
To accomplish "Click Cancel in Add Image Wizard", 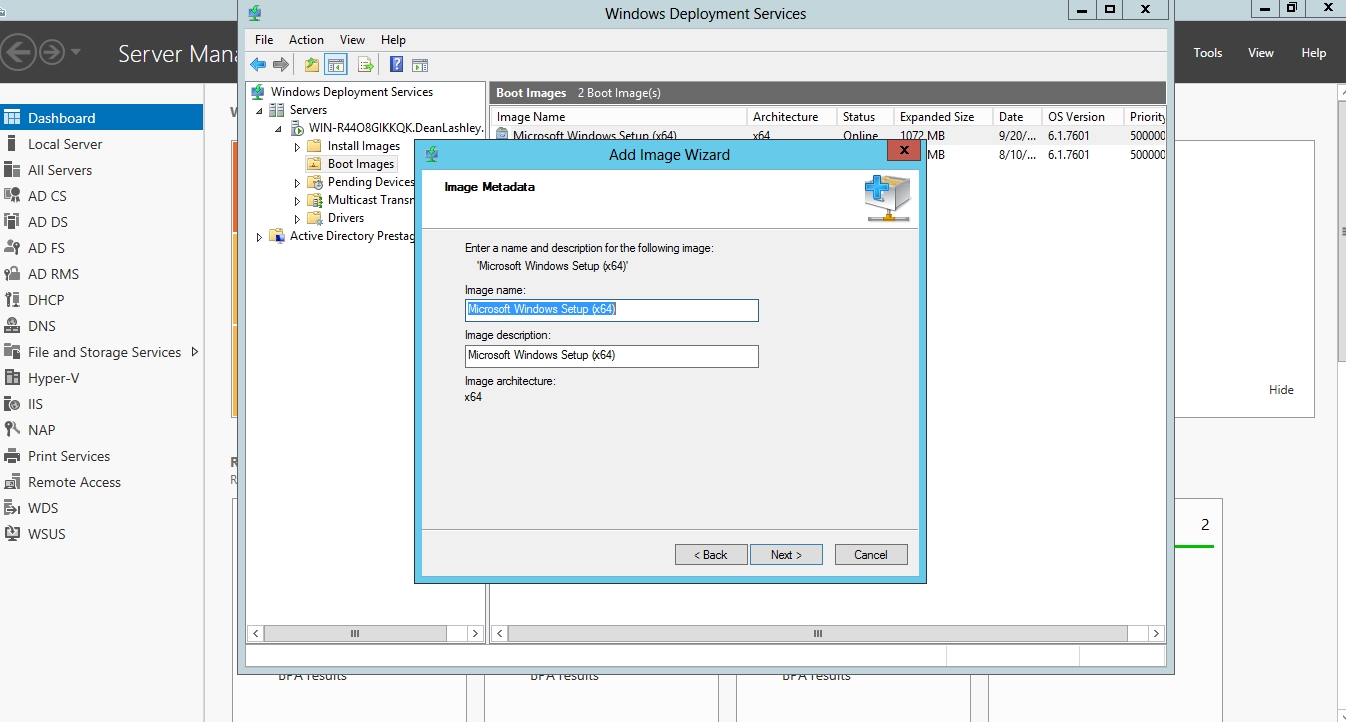I will click(870, 555).
